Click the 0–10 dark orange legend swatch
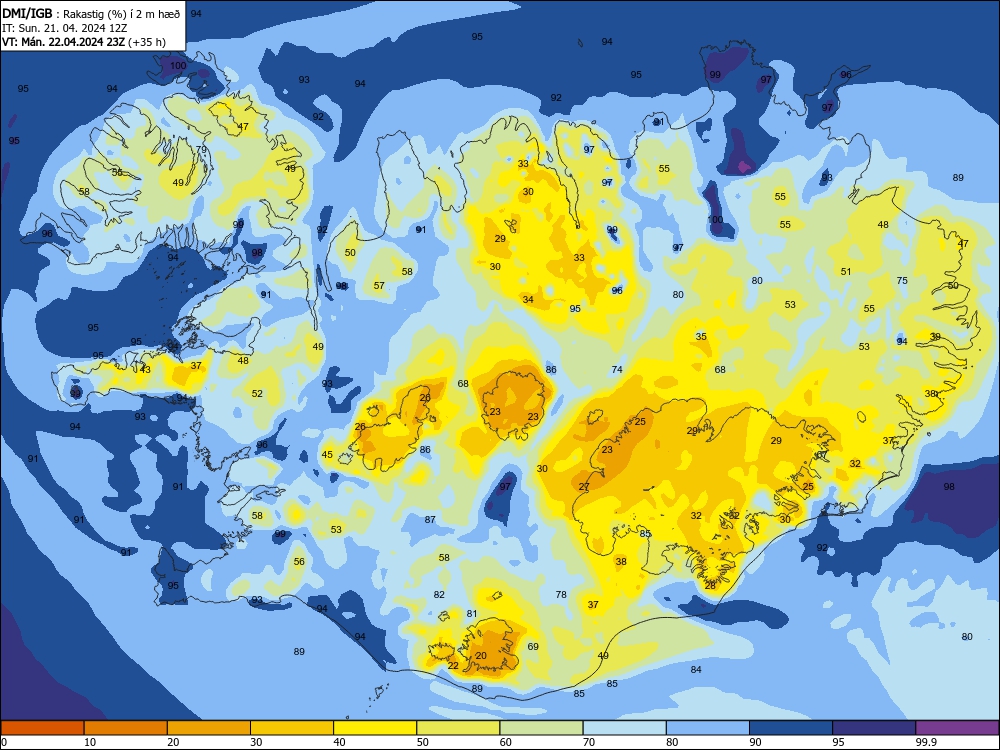The width and height of the screenshot is (1000, 750). 42,728
